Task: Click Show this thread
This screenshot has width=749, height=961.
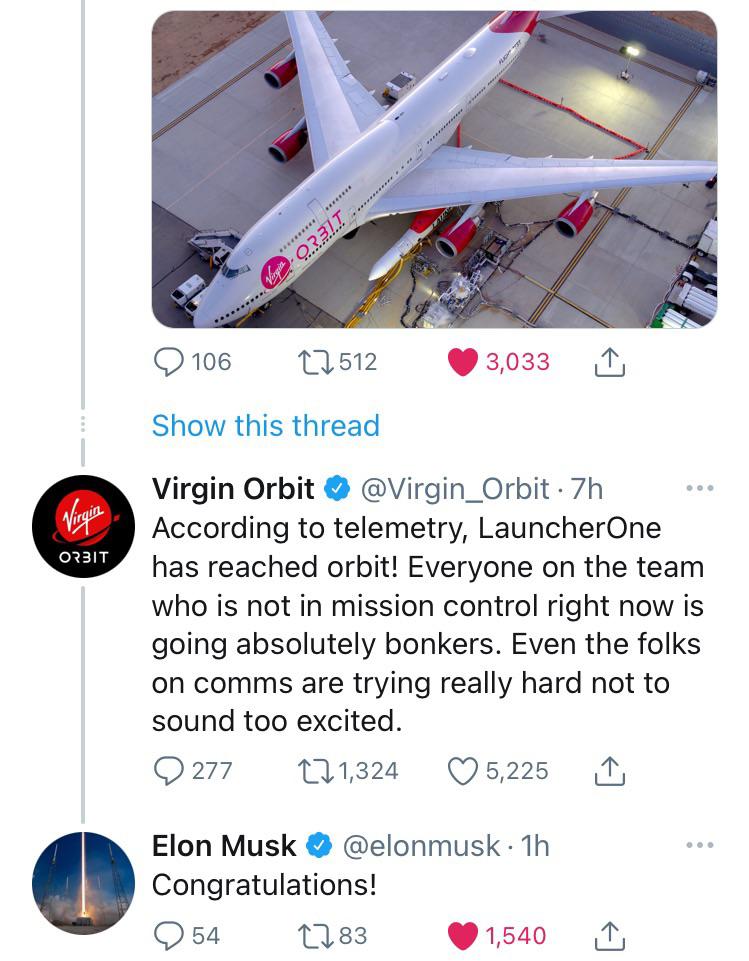Action: (x=264, y=425)
